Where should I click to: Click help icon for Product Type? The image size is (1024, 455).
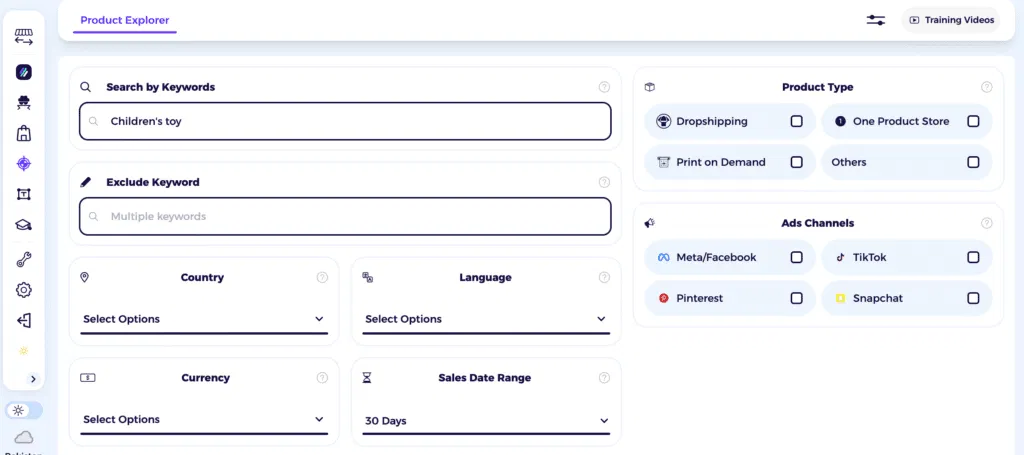pyautogui.click(x=987, y=87)
